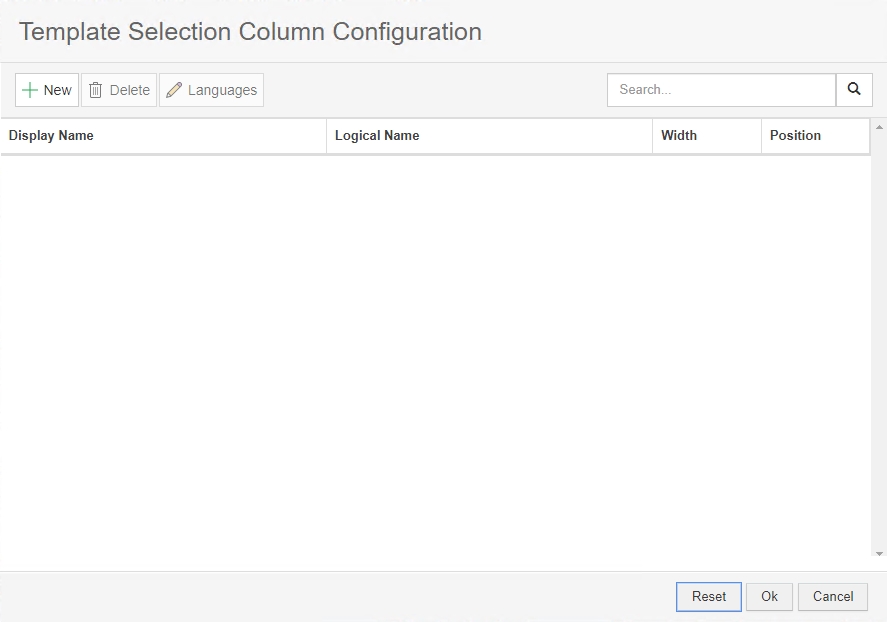Sort by the Display Name column header

51,136
